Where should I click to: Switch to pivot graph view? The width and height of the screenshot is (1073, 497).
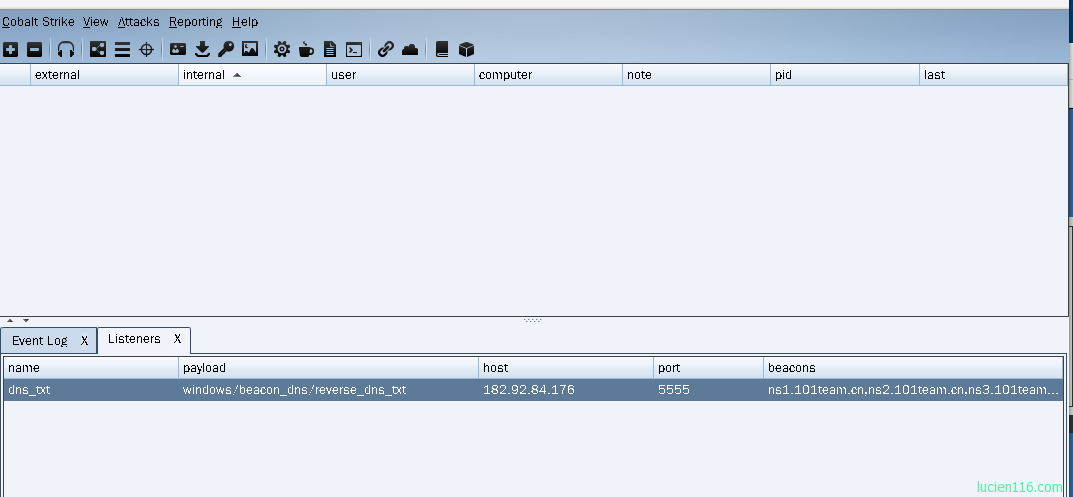(x=98, y=49)
